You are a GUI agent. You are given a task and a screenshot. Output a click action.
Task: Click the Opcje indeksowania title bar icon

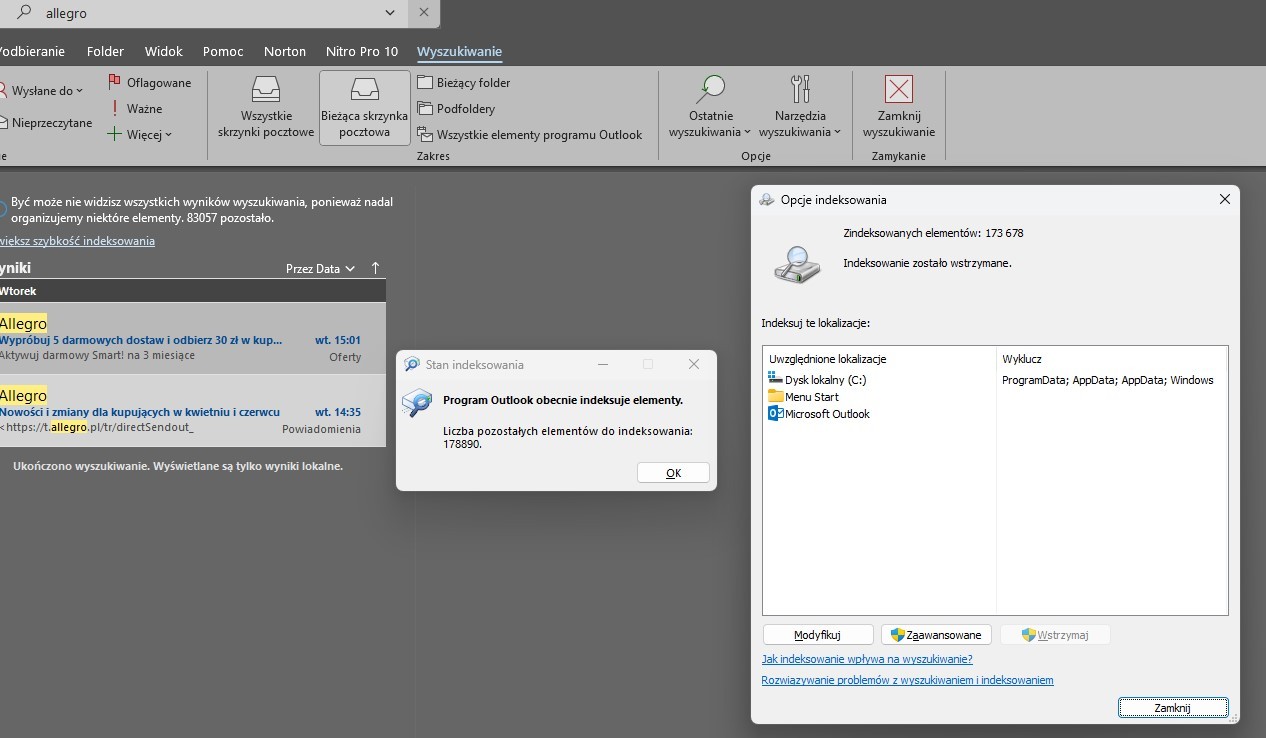pos(767,199)
